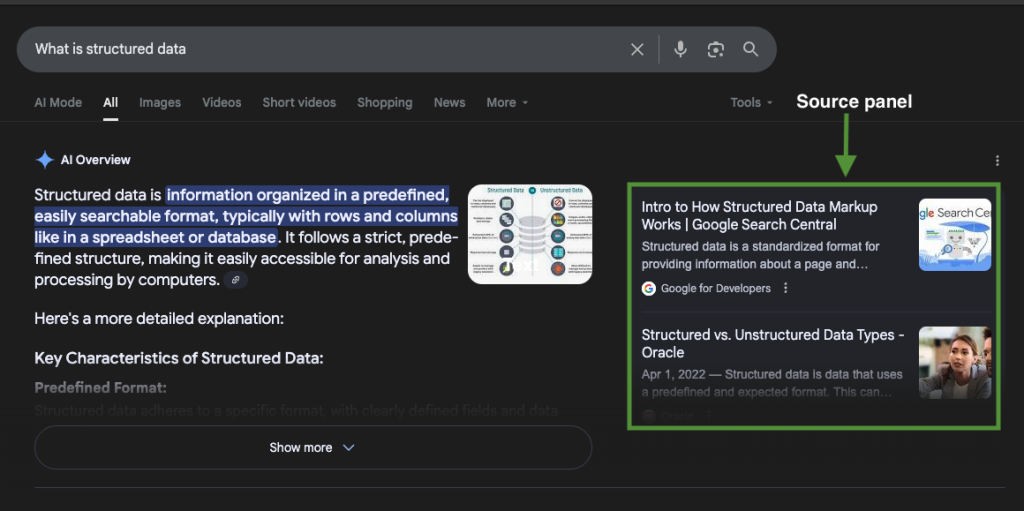Open the Videos results tab
The image size is (1024, 511).
[221, 102]
